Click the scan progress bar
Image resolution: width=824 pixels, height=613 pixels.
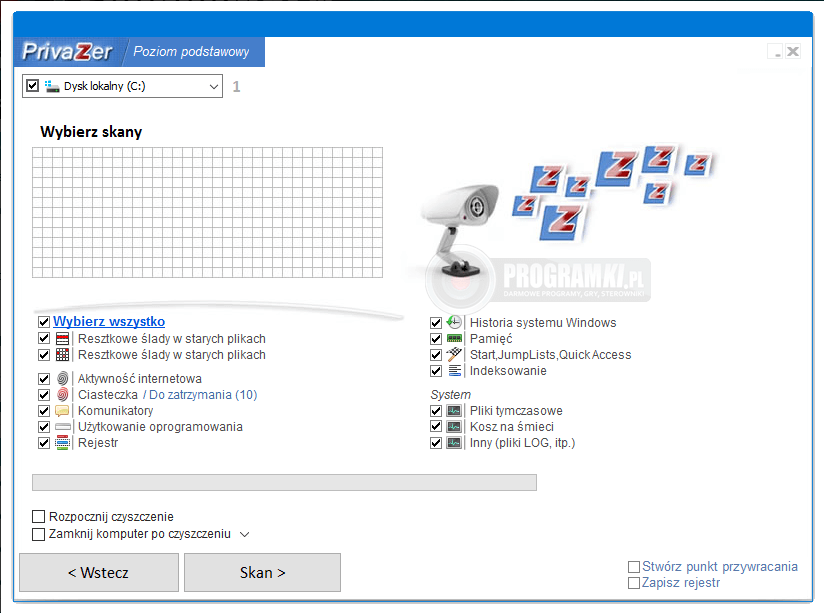click(284, 483)
